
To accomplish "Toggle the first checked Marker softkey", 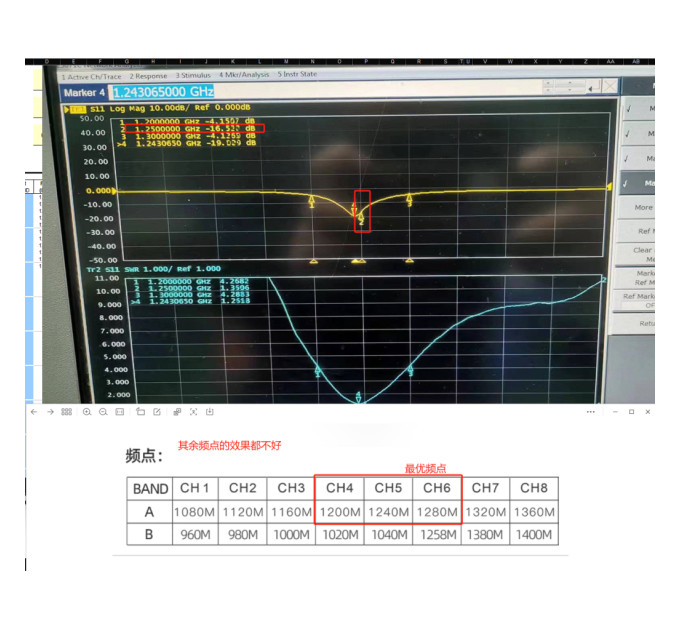I will 638,108.
